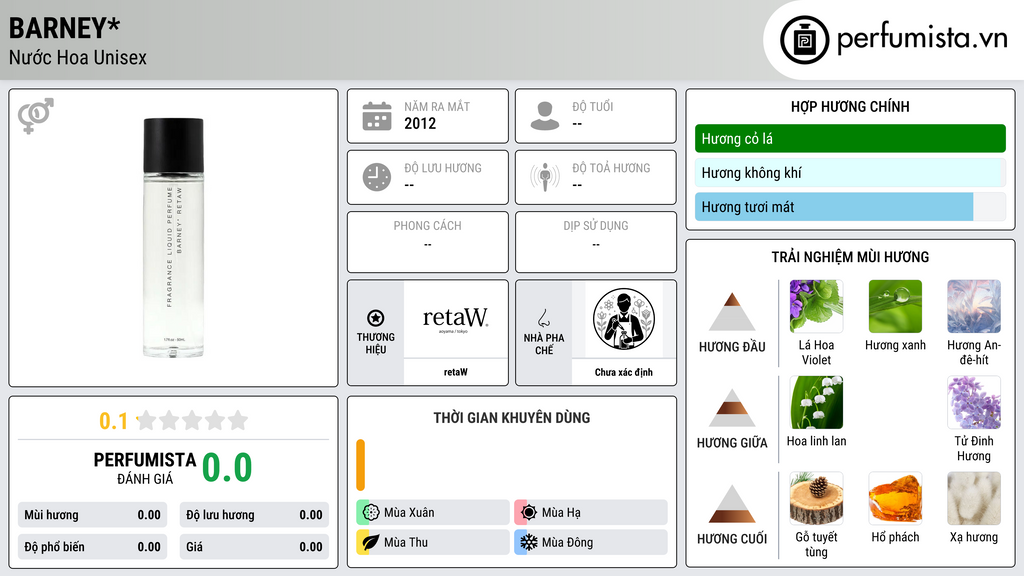Click the Mùa Đông season label
The image size is (1024, 576).
point(568,542)
